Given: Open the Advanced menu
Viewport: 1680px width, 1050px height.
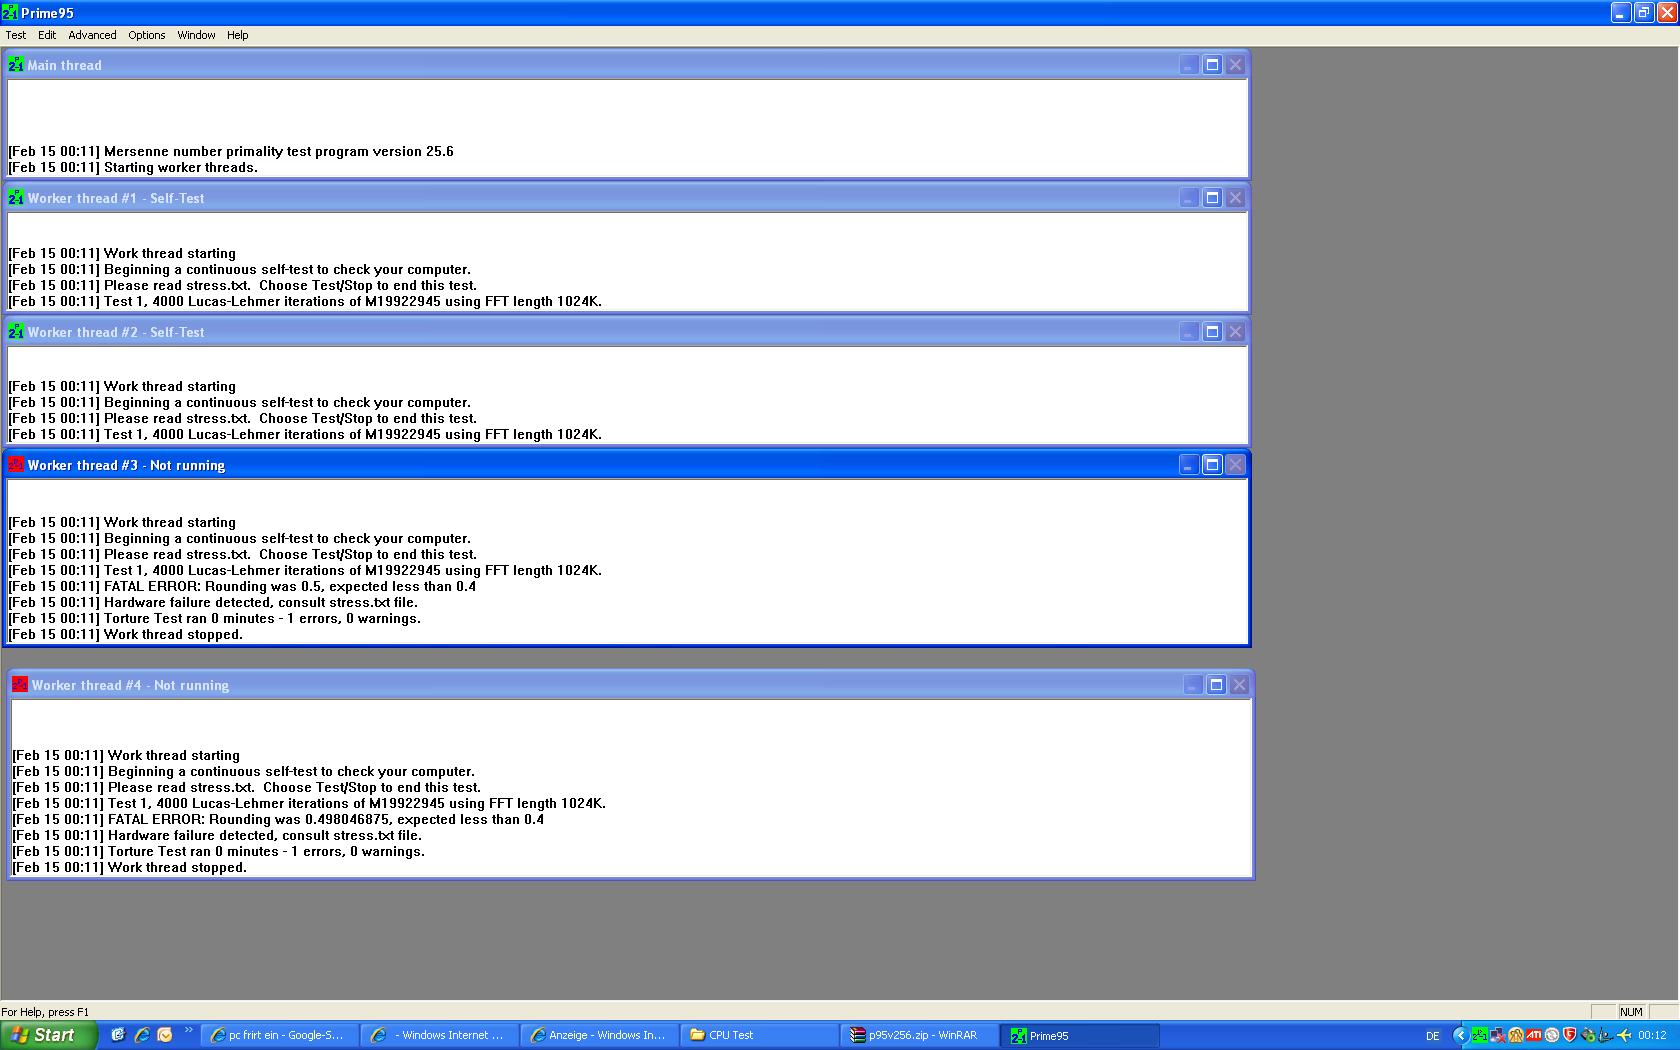Looking at the screenshot, I should point(92,35).
